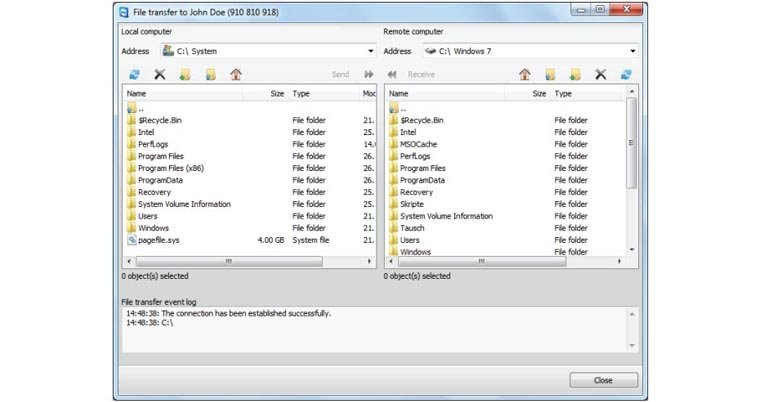Click the TeamViewer icon in title bar

point(124,12)
